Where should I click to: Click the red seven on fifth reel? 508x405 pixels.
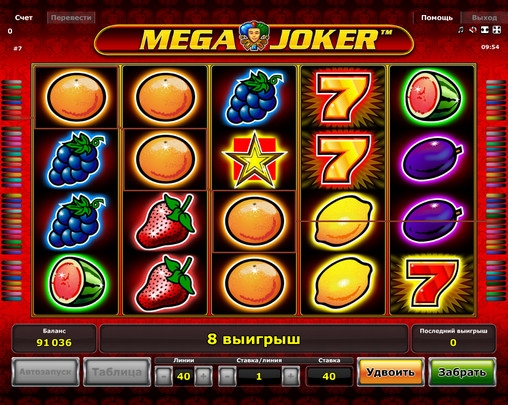click(432, 284)
